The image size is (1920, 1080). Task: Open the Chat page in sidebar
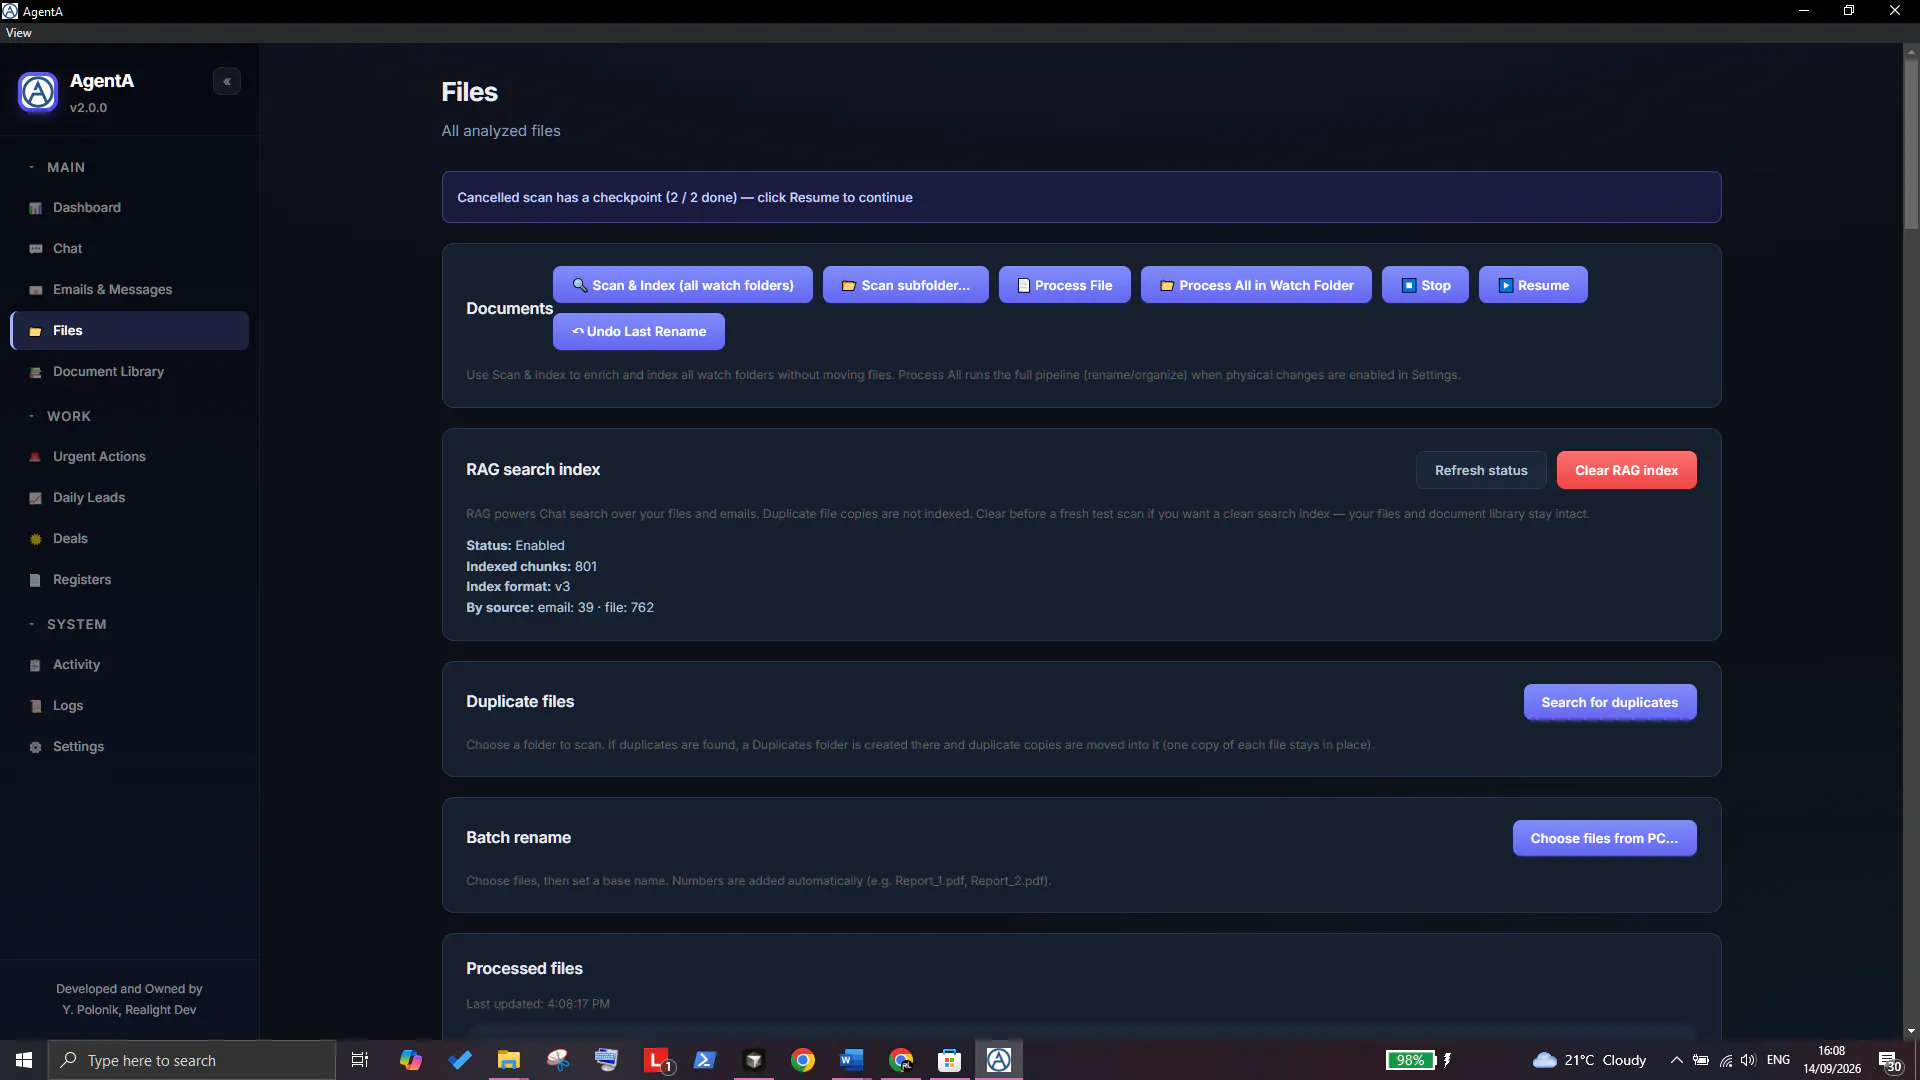click(x=129, y=249)
